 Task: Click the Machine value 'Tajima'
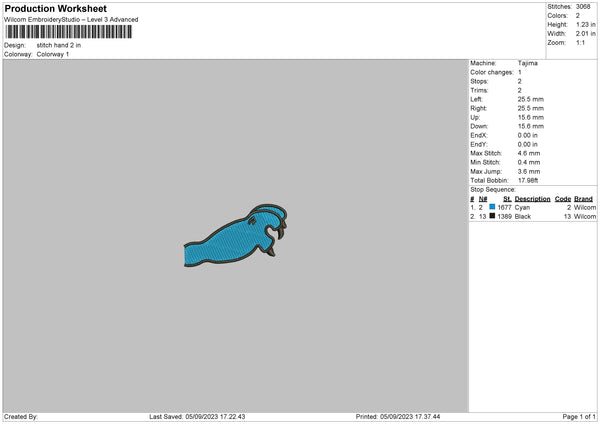pos(528,63)
